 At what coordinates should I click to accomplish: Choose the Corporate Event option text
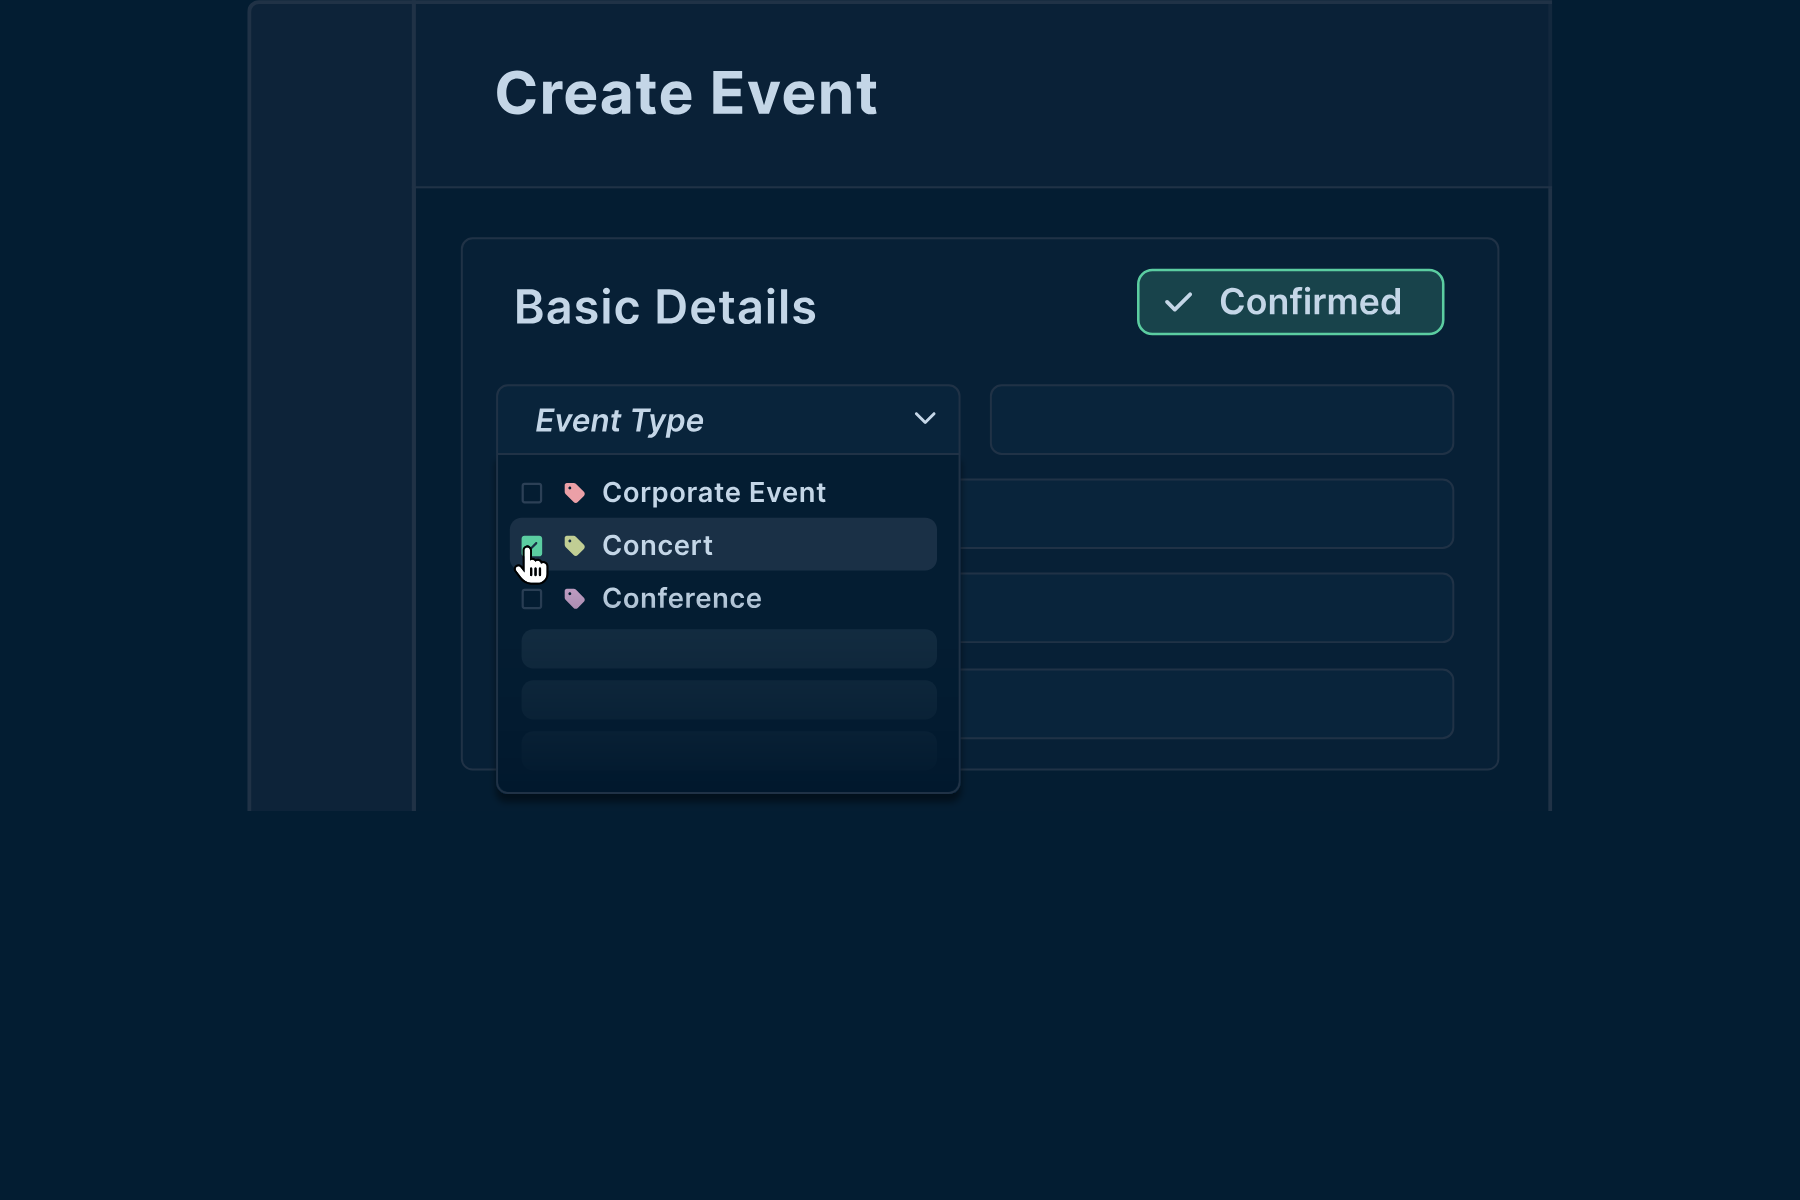(x=714, y=493)
